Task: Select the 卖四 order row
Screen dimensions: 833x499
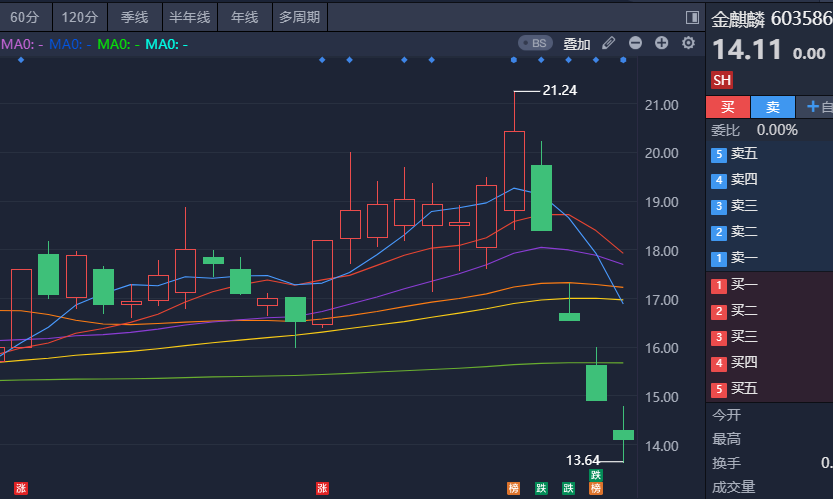Action: (x=769, y=180)
